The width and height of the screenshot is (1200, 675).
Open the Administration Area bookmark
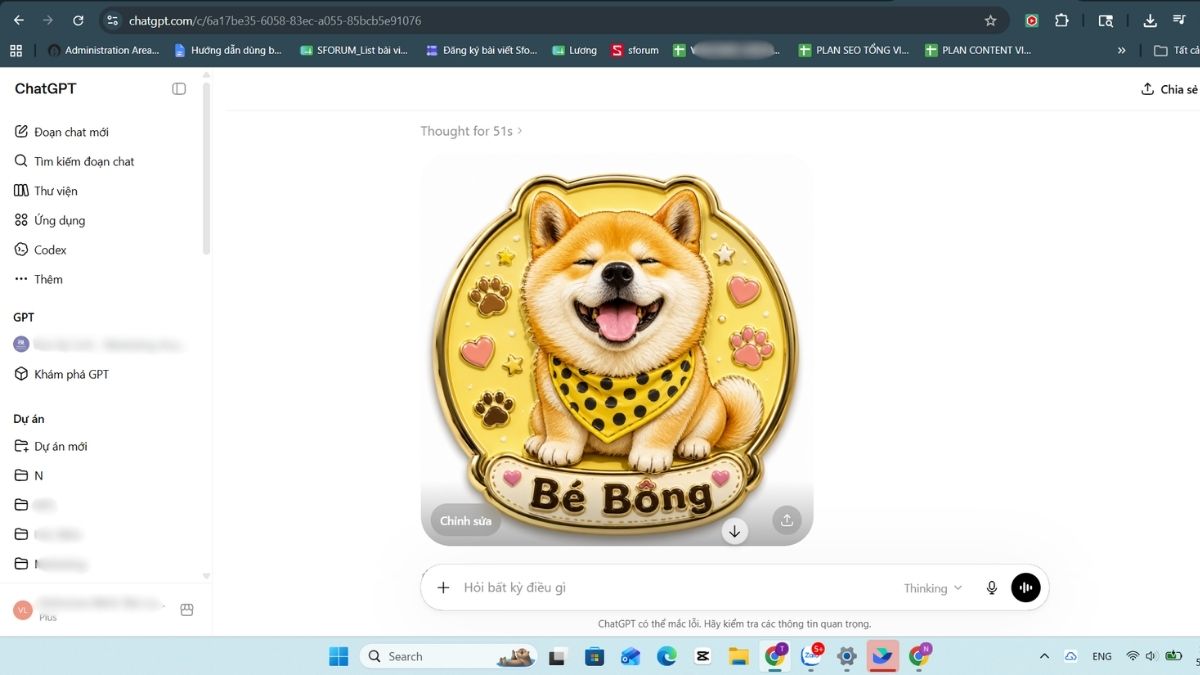103,50
